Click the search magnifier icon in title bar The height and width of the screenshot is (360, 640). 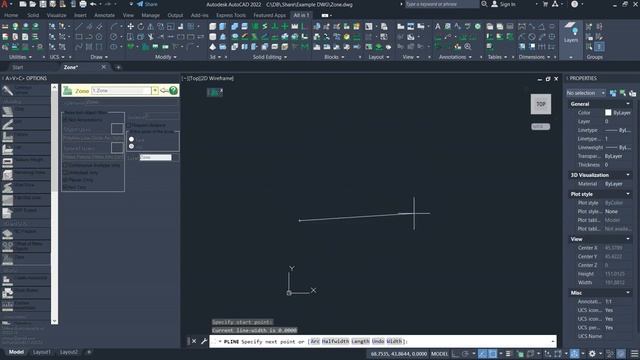click(484, 4)
